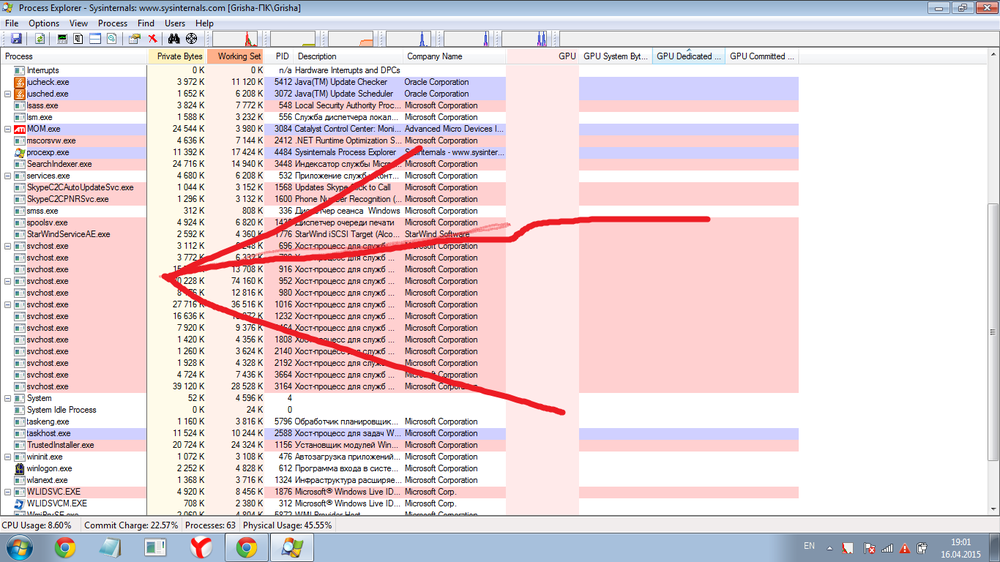
Task: Click the DLL/Handles view toolbar icon
Action: [x=112, y=39]
